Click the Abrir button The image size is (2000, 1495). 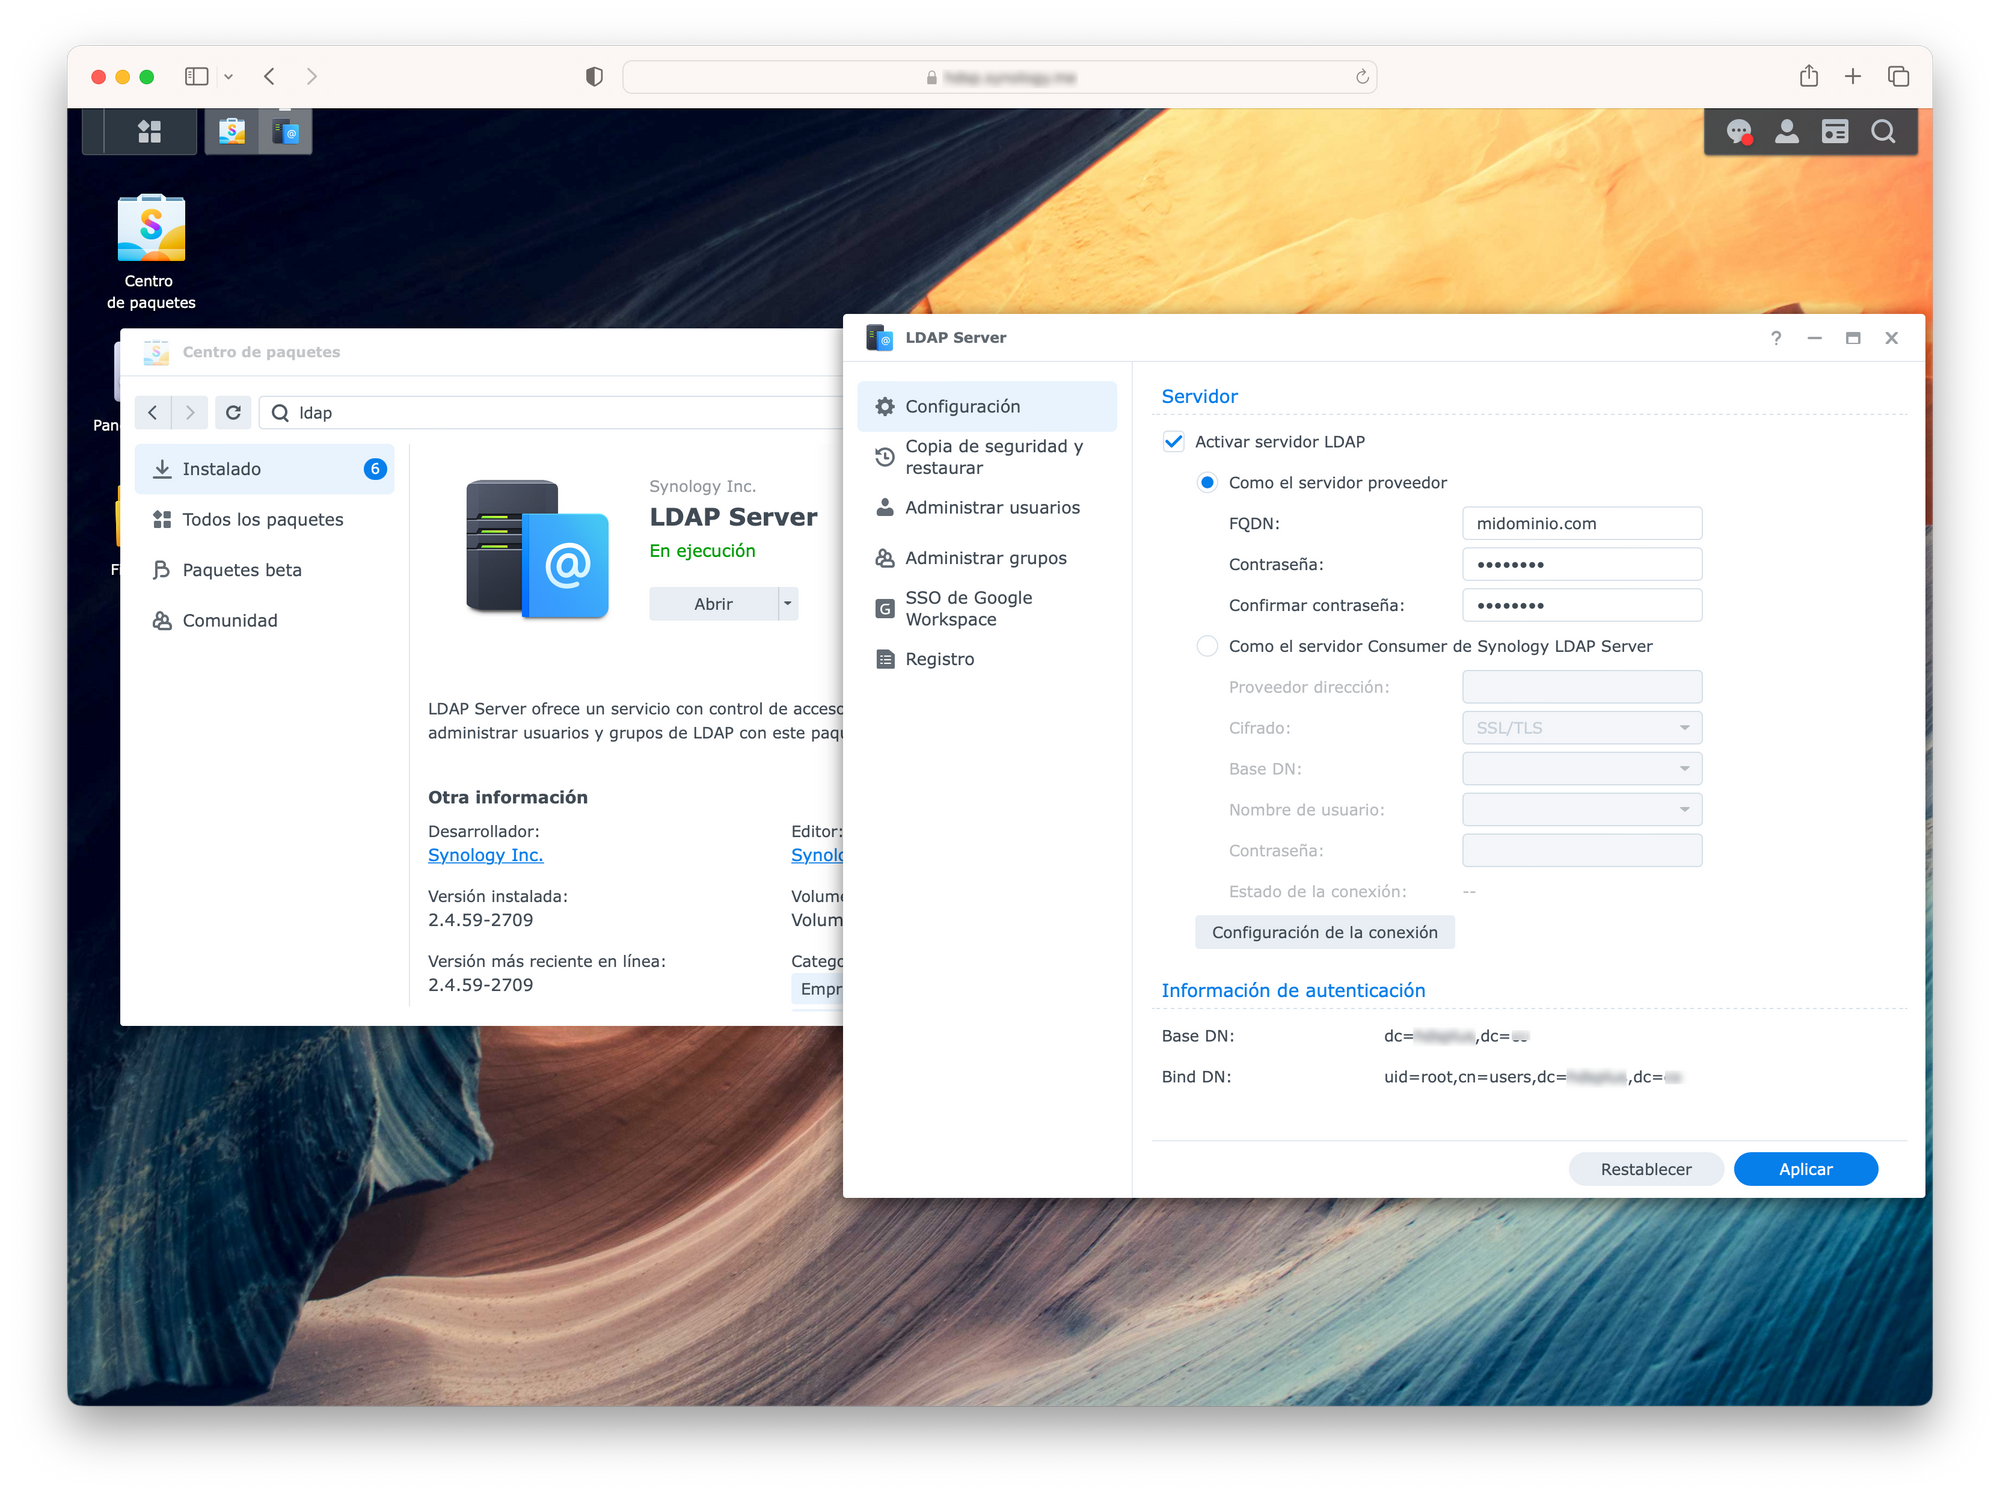[x=713, y=603]
